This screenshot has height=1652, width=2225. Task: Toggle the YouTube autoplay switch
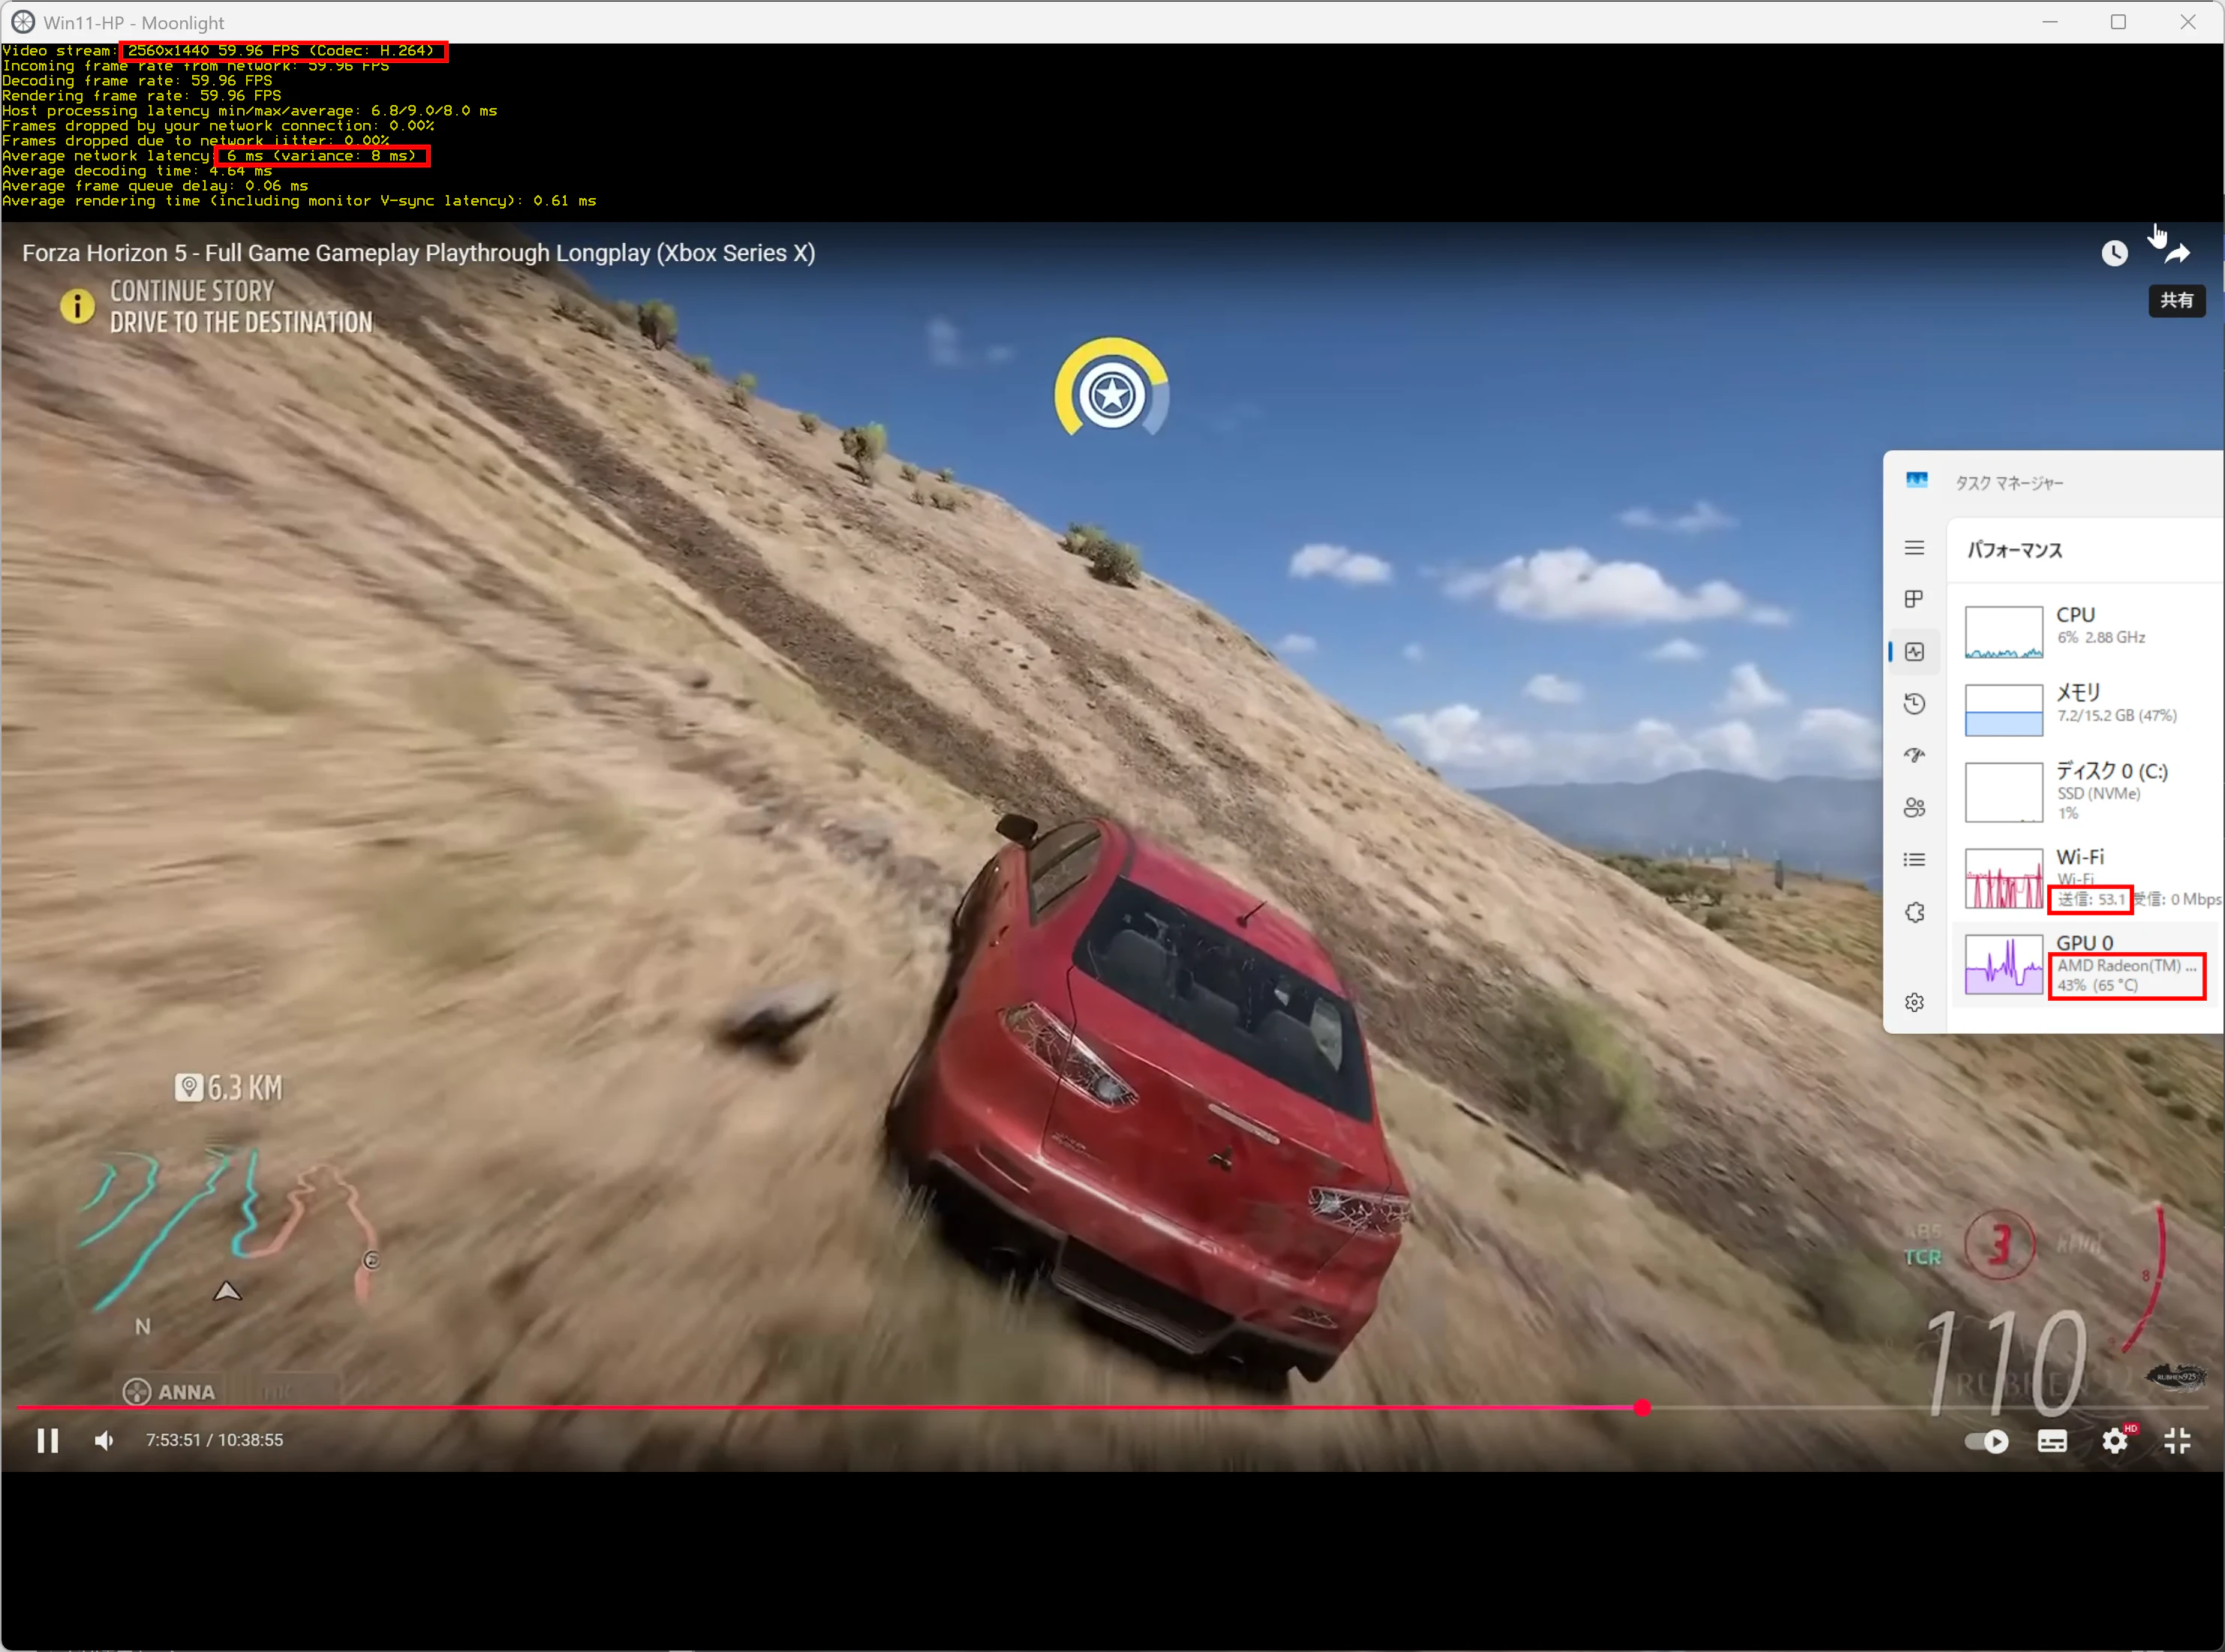[1986, 1441]
